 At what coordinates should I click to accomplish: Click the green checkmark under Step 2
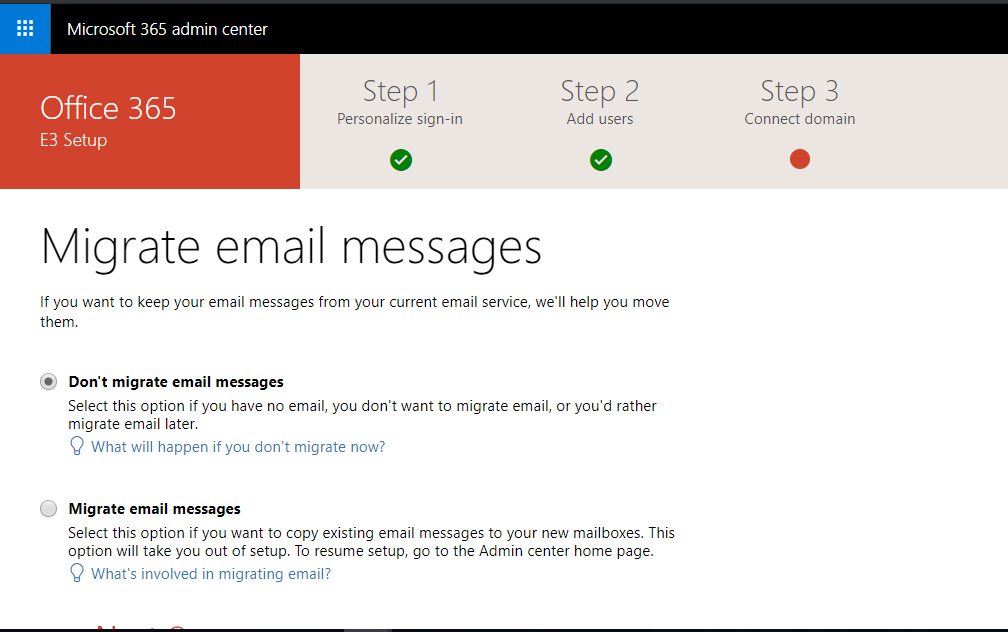point(600,160)
